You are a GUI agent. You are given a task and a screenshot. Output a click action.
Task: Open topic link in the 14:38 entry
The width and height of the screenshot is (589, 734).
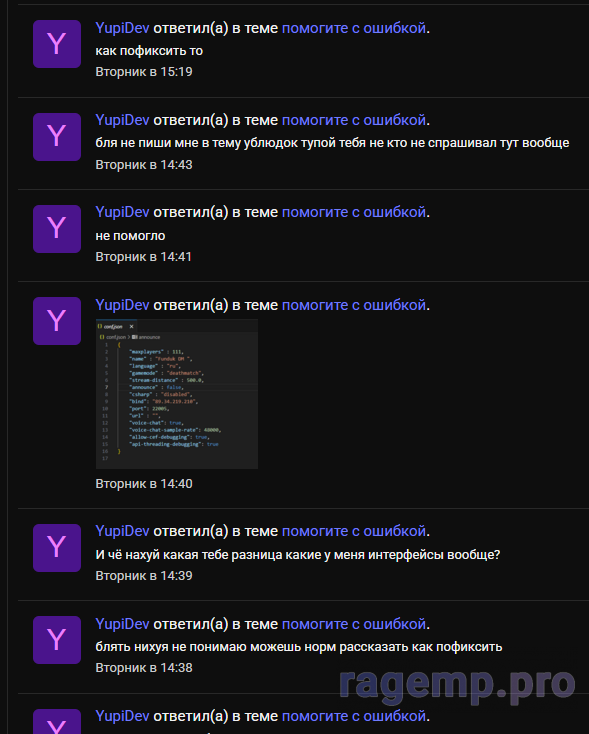point(354,624)
